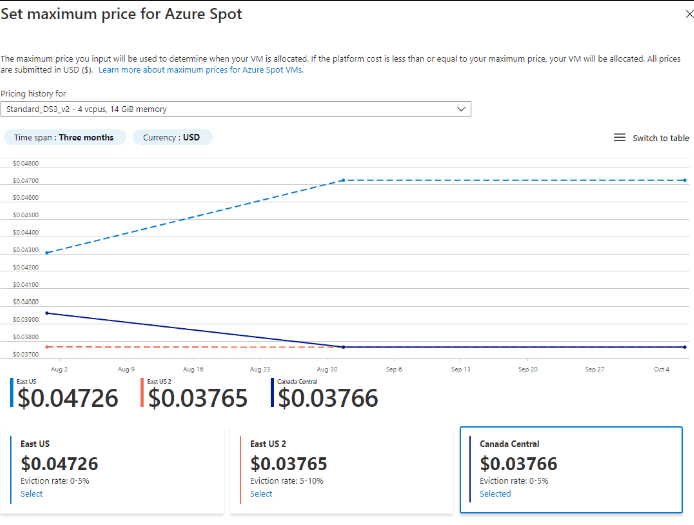Select the East US price card
Viewport: 694px width, 525px height.
click(115, 470)
